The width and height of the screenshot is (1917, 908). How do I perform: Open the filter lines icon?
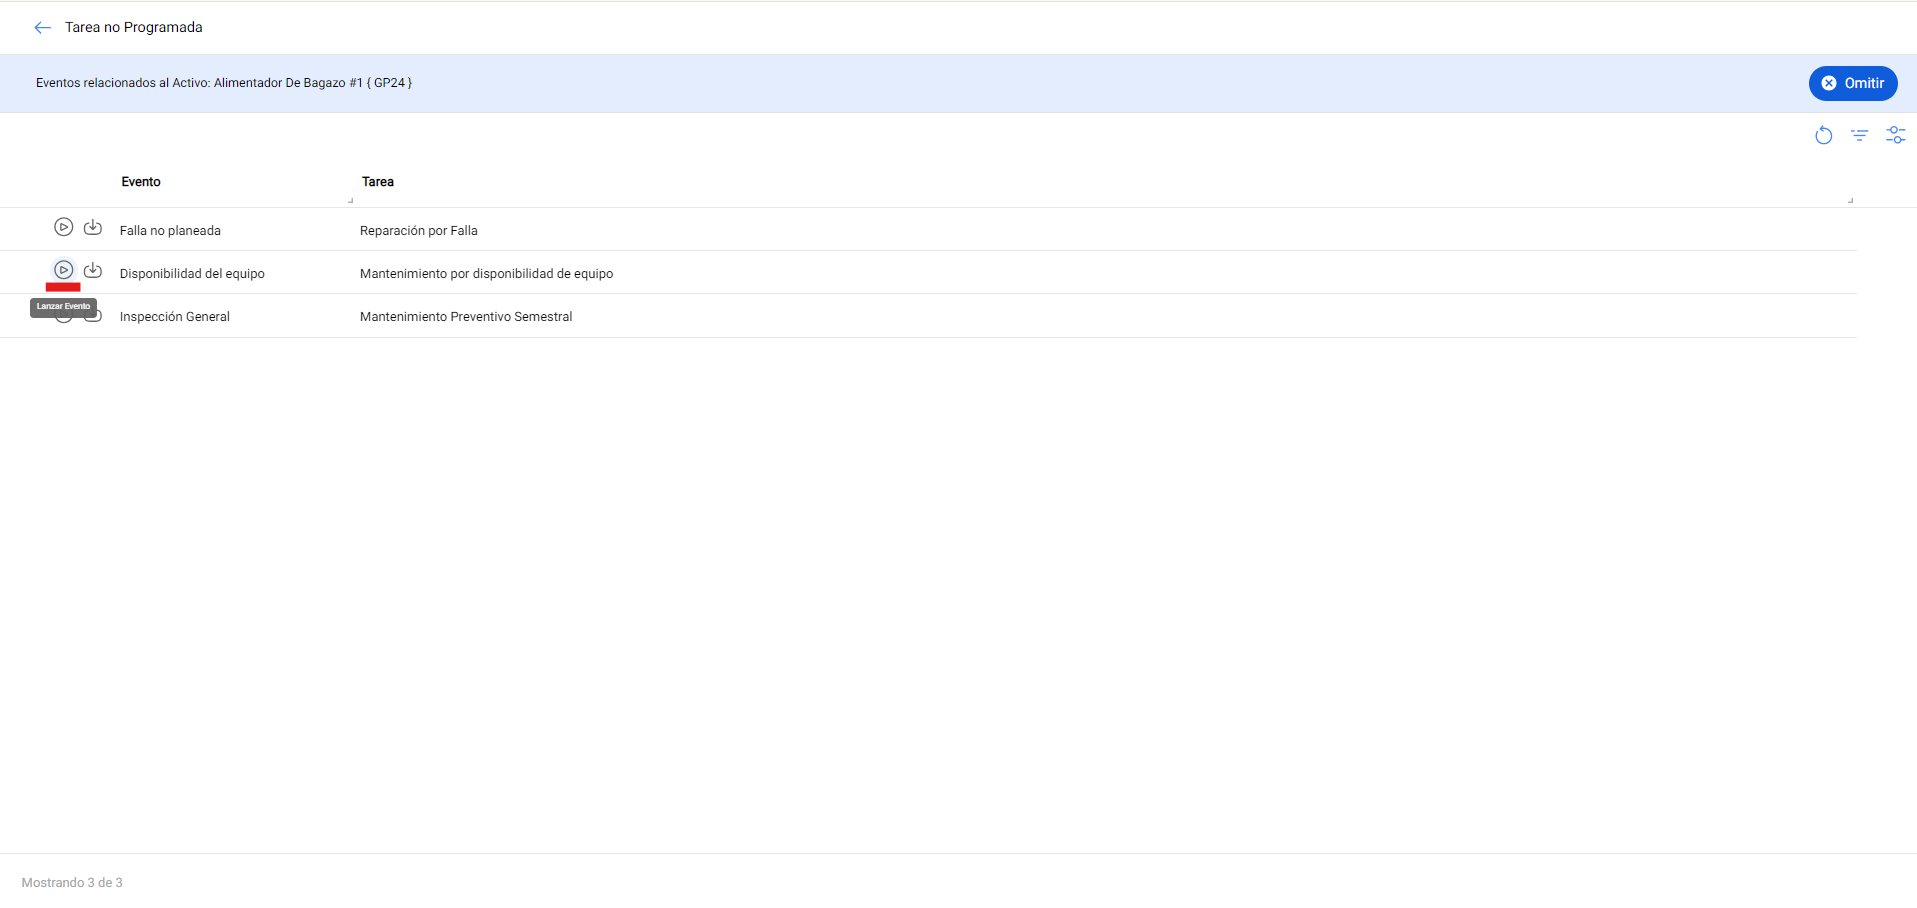[x=1859, y=135]
